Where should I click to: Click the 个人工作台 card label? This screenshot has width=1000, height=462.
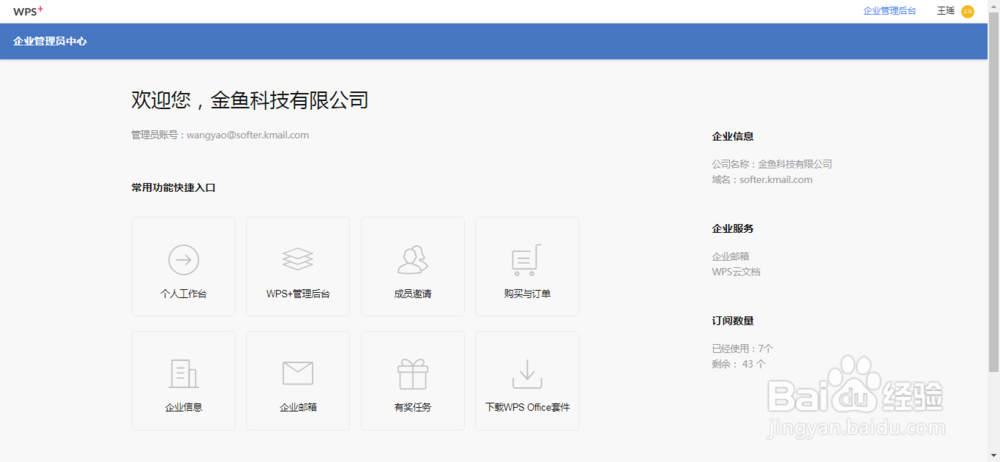(x=184, y=294)
